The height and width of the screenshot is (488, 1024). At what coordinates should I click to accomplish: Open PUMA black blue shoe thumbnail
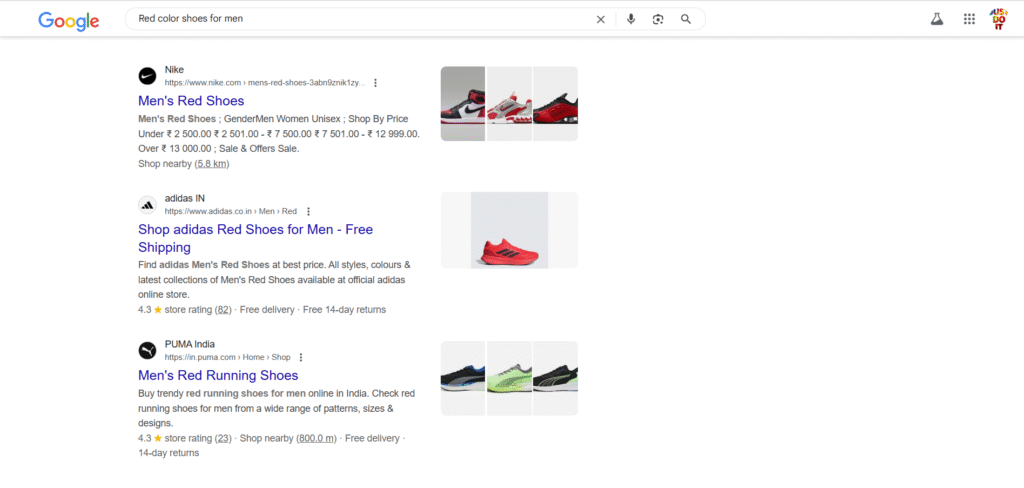(x=463, y=378)
